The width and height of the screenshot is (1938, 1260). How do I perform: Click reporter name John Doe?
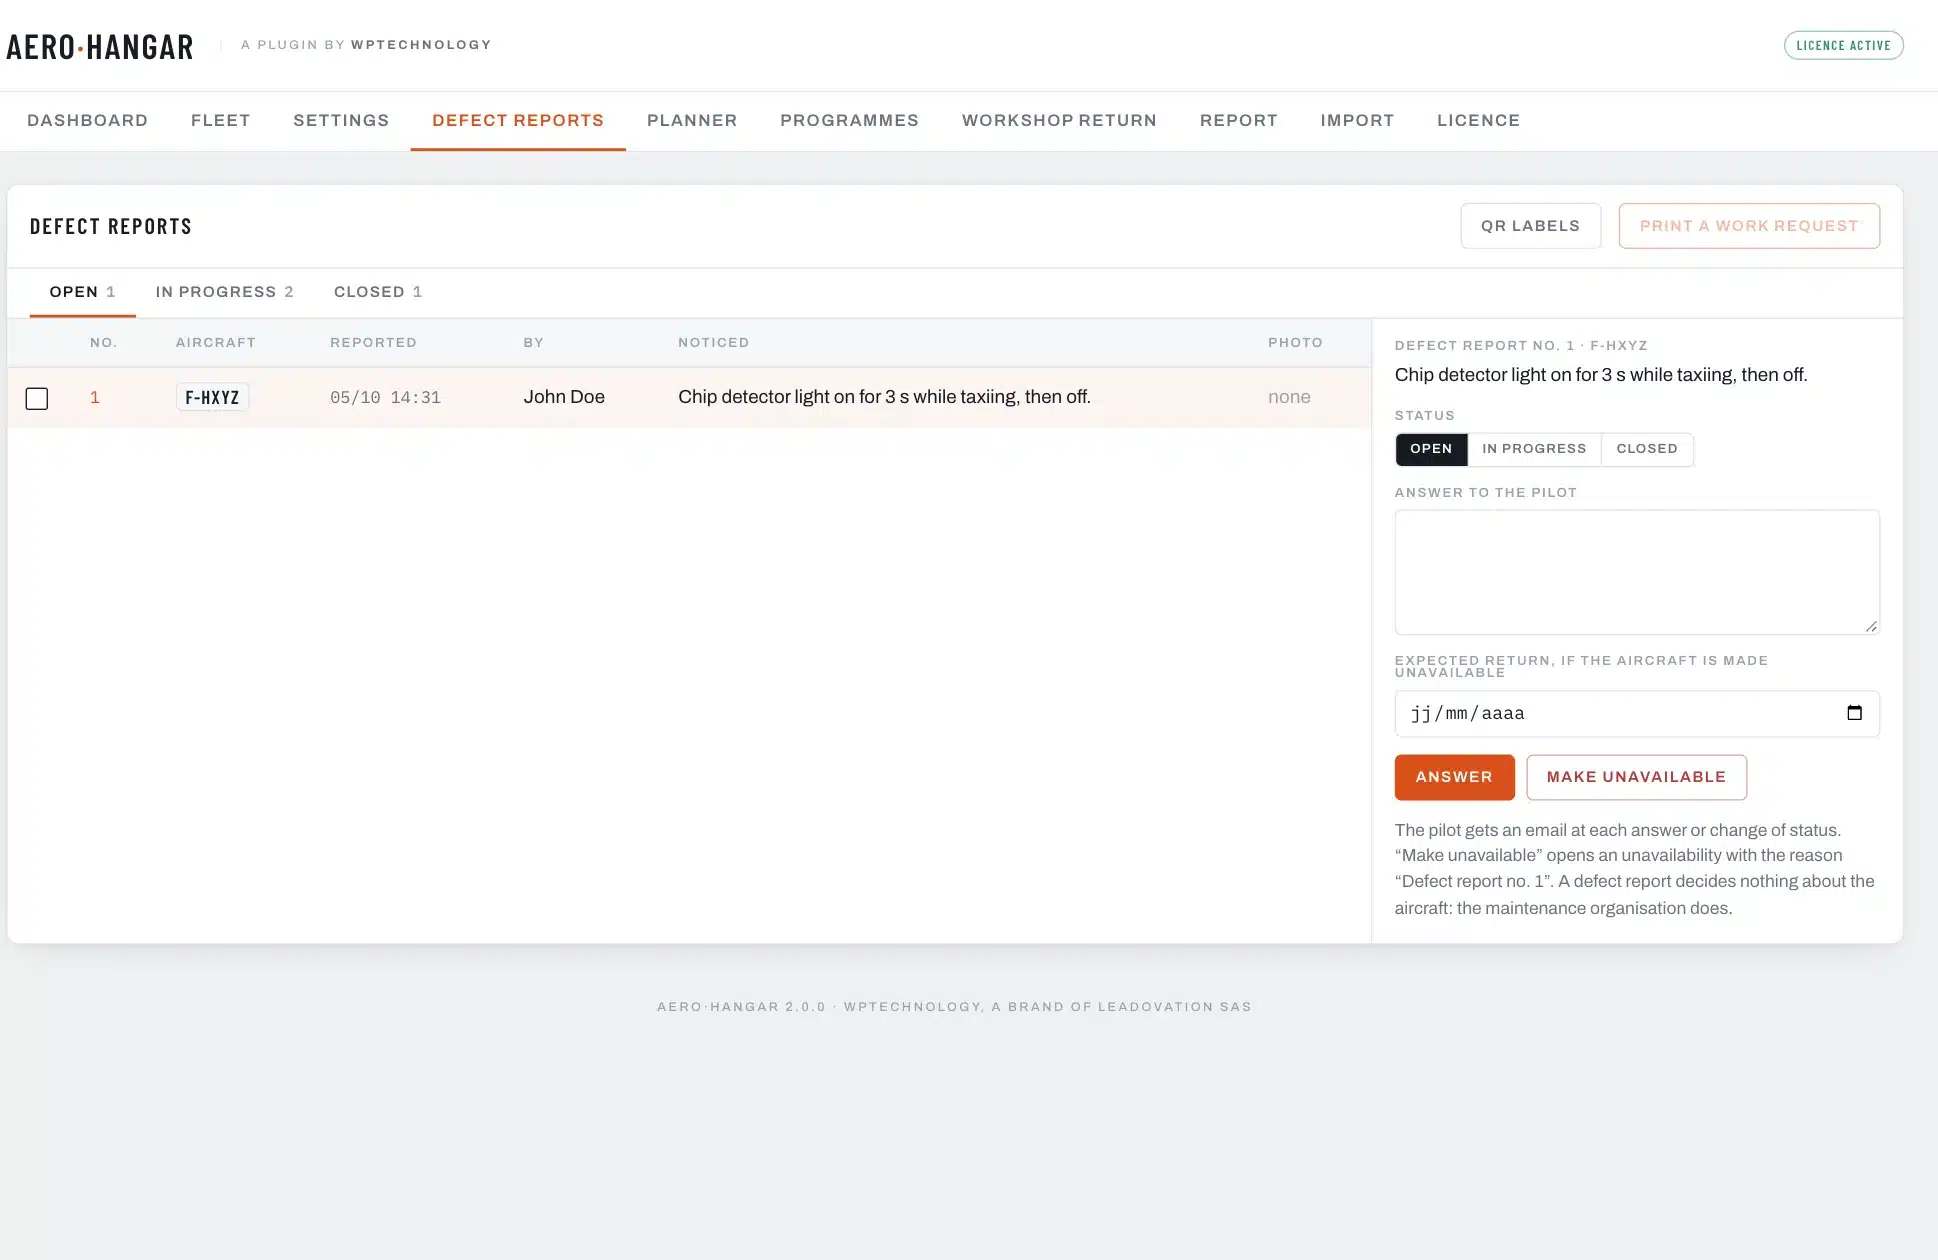(x=564, y=397)
